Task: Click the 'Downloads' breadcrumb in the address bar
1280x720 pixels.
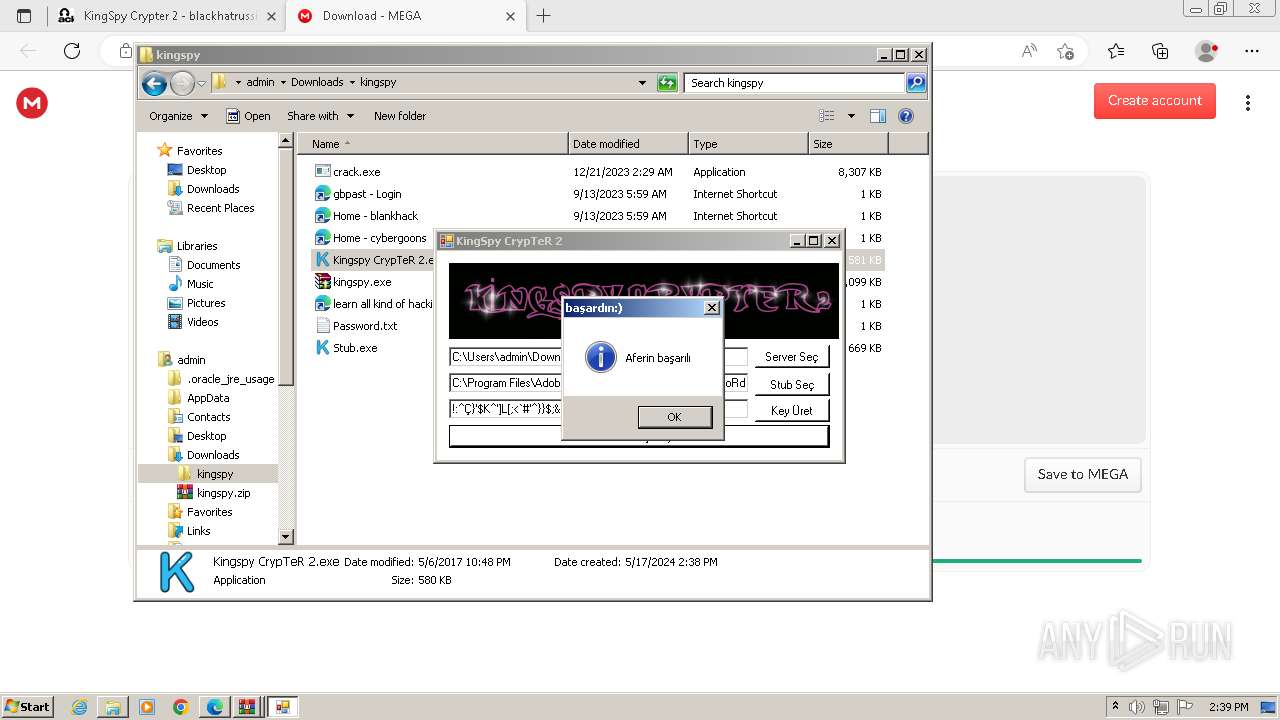Action: pyautogui.click(x=317, y=83)
